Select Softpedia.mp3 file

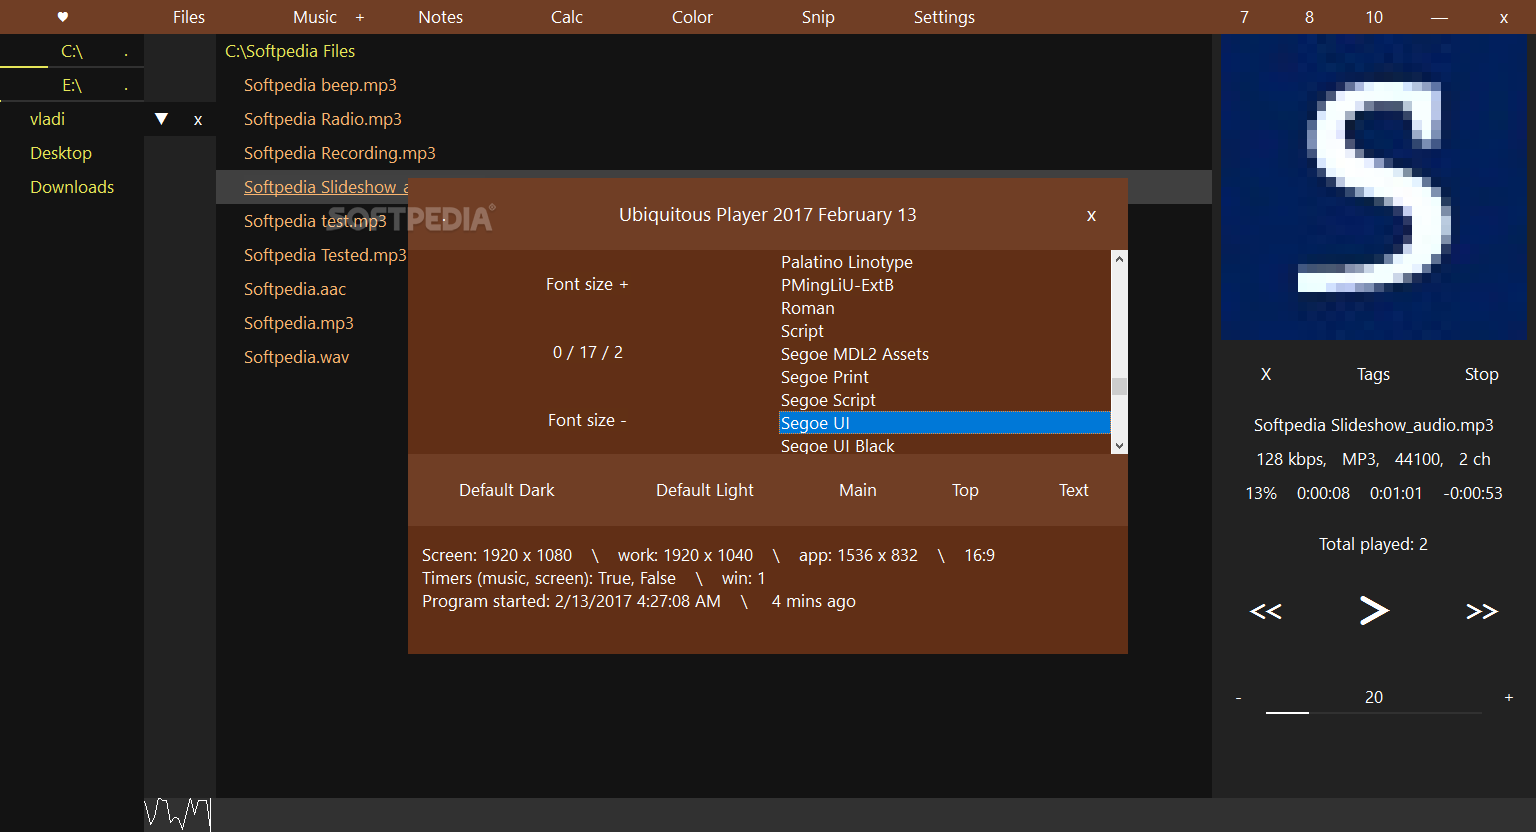[x=299, y=323]
